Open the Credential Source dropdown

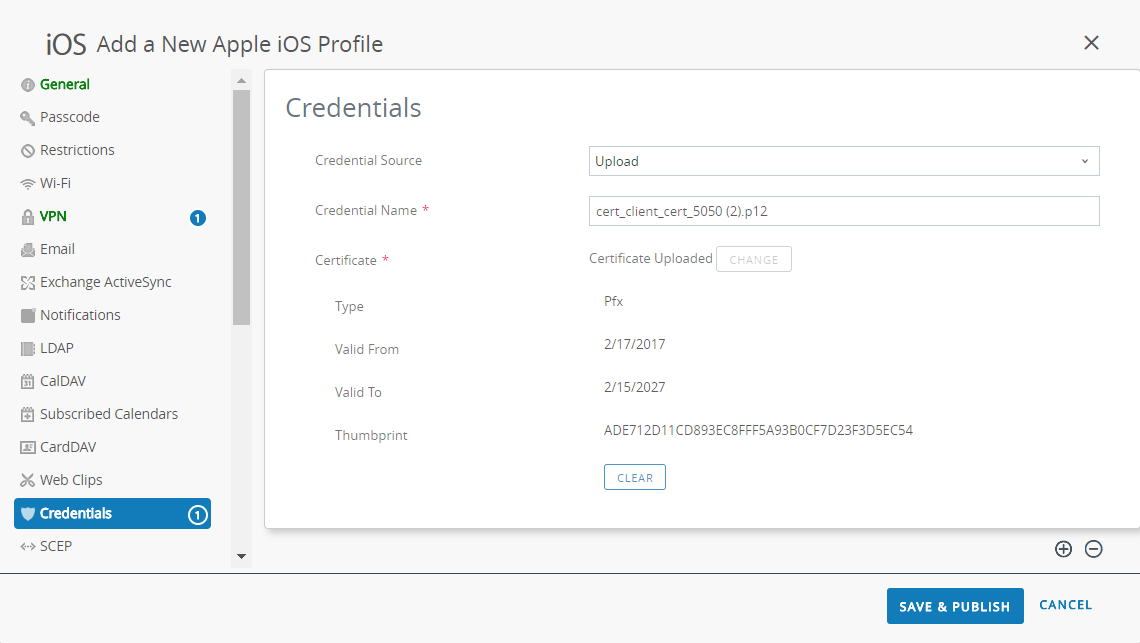844,161
